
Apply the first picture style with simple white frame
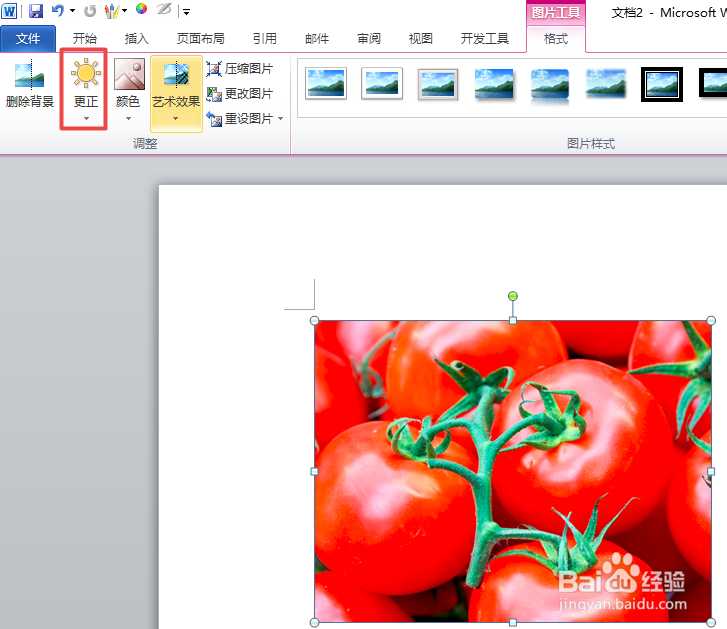[x=326, y=83]
